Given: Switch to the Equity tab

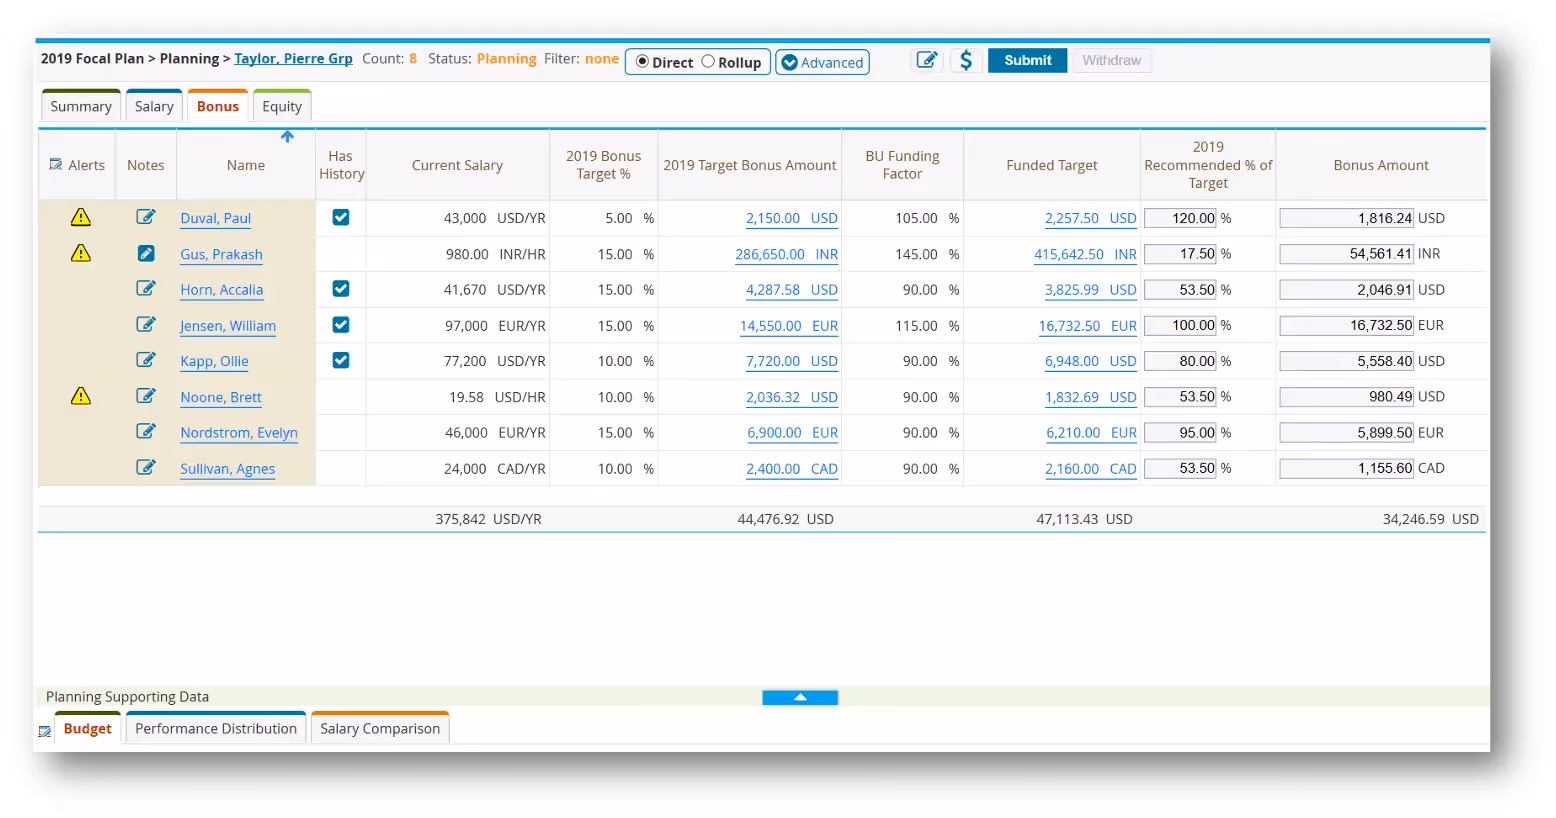Looking at the screenshot, I should [282, 105].
